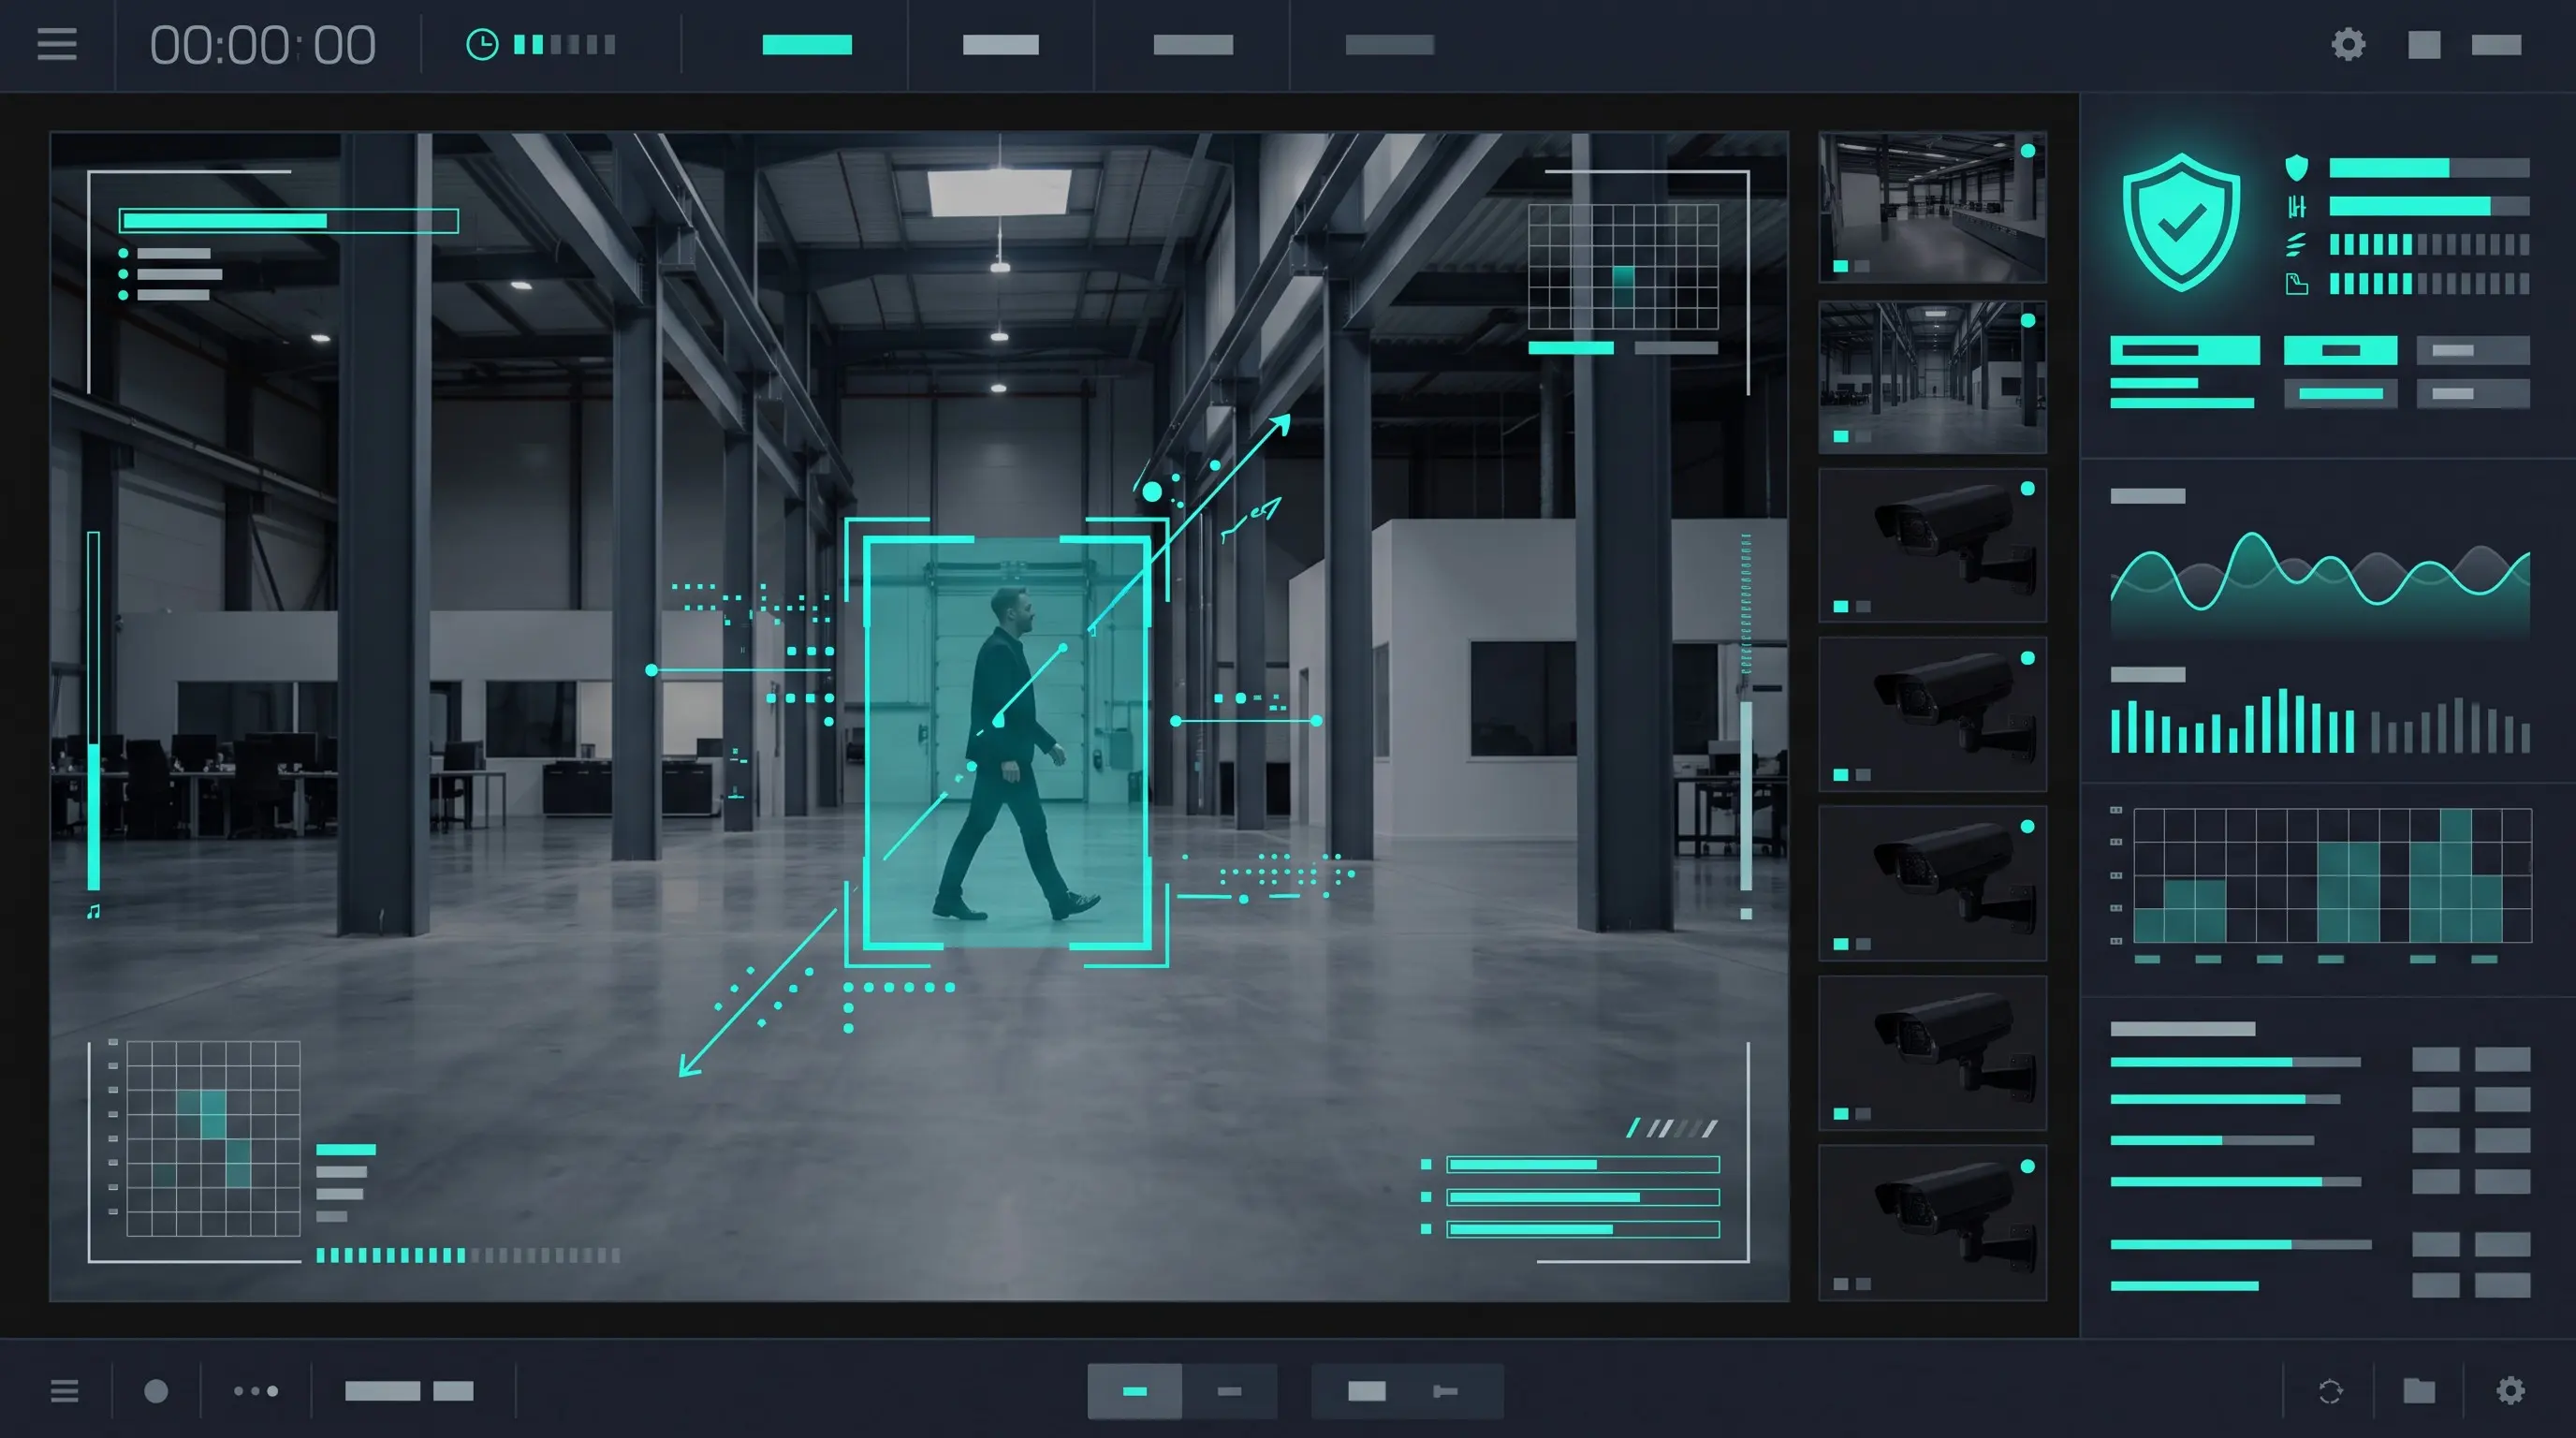2576x1438 pixels.
Task: Click the equalizer sliders icon in status panel
Action: pyautogui.click(x=2297, y=207)
